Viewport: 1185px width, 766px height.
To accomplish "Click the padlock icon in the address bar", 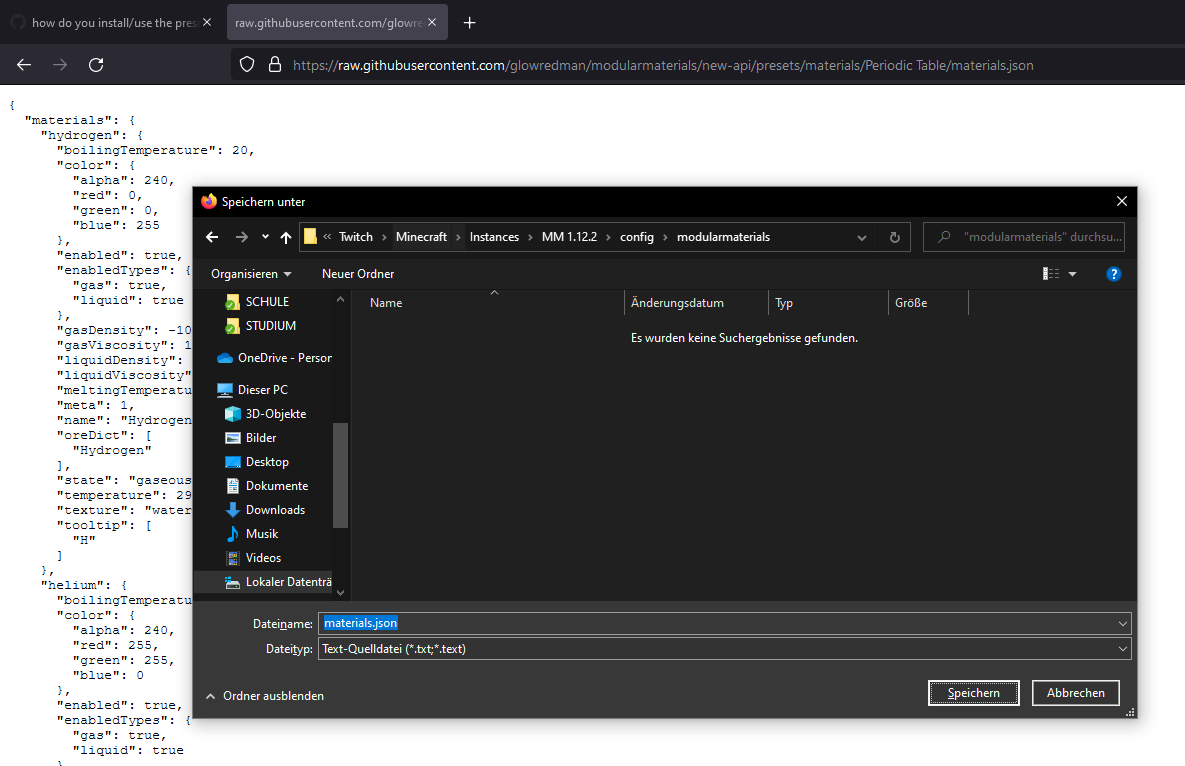I will coord(275,65).
